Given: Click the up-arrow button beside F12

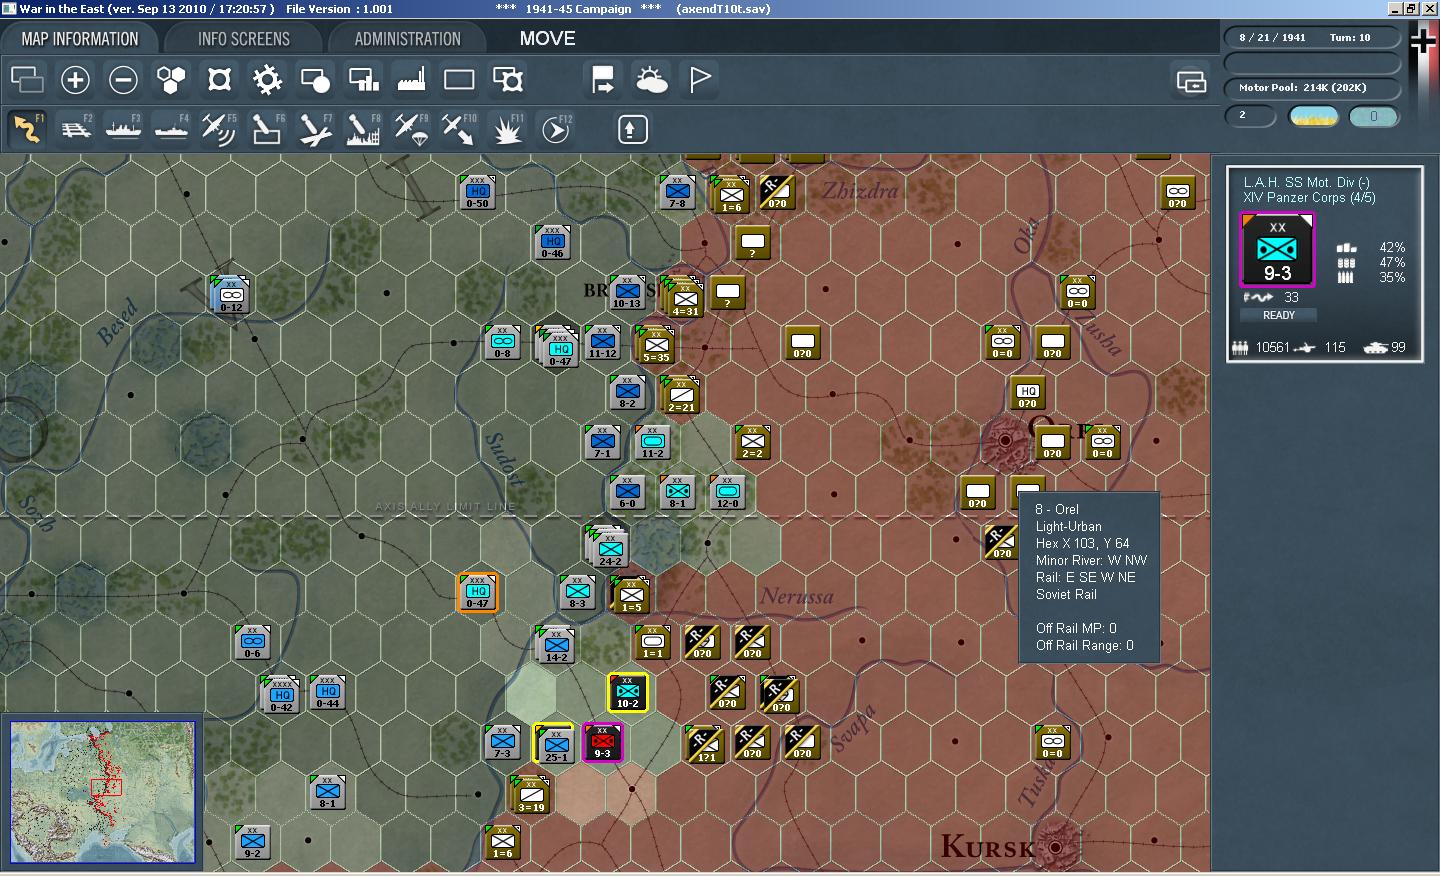Looking at the screenshot, I should coord(632,129).
